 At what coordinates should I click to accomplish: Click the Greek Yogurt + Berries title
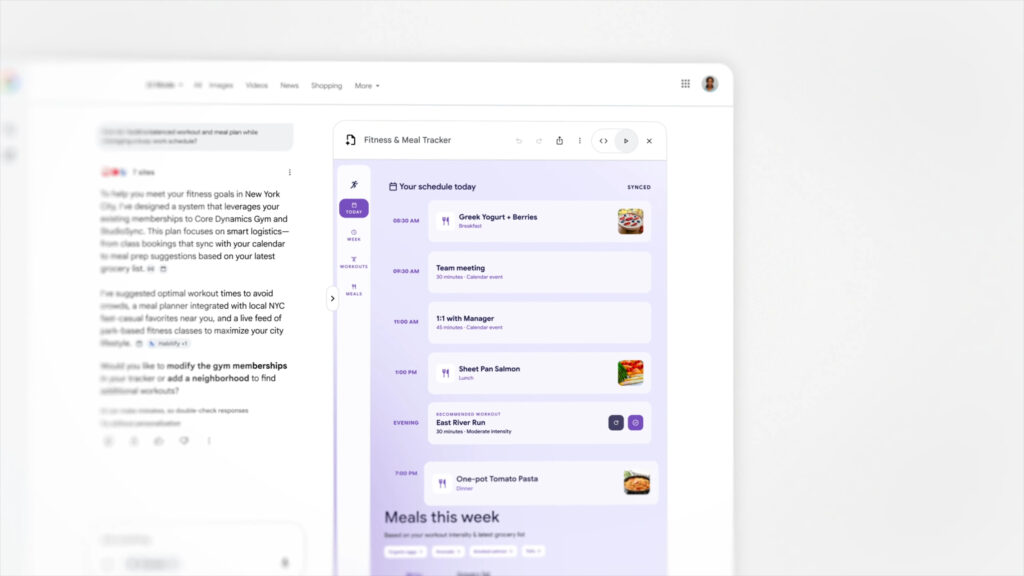(x=498, y=217)
